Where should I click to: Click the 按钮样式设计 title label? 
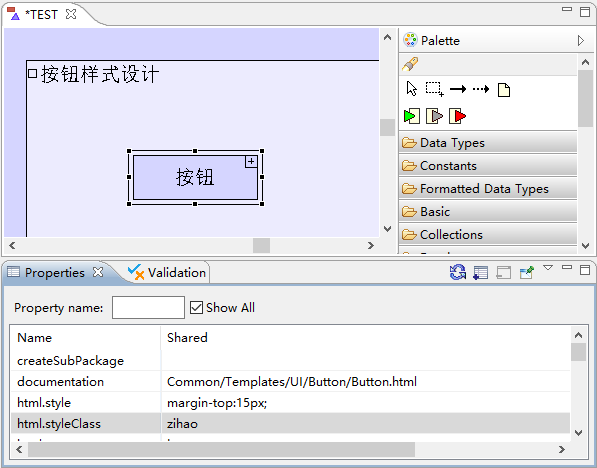[x=100, y=74]
